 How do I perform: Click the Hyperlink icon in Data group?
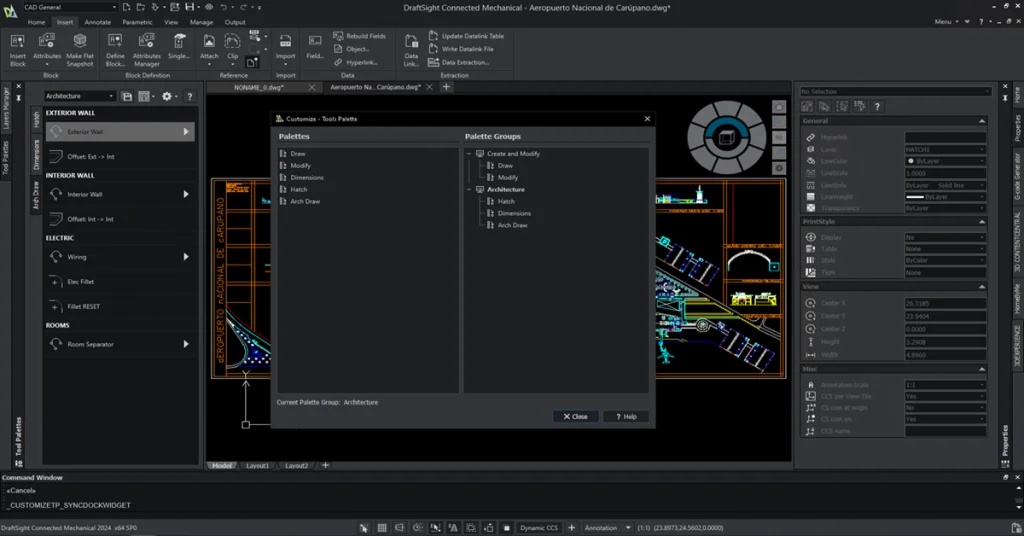pos(337,62)
